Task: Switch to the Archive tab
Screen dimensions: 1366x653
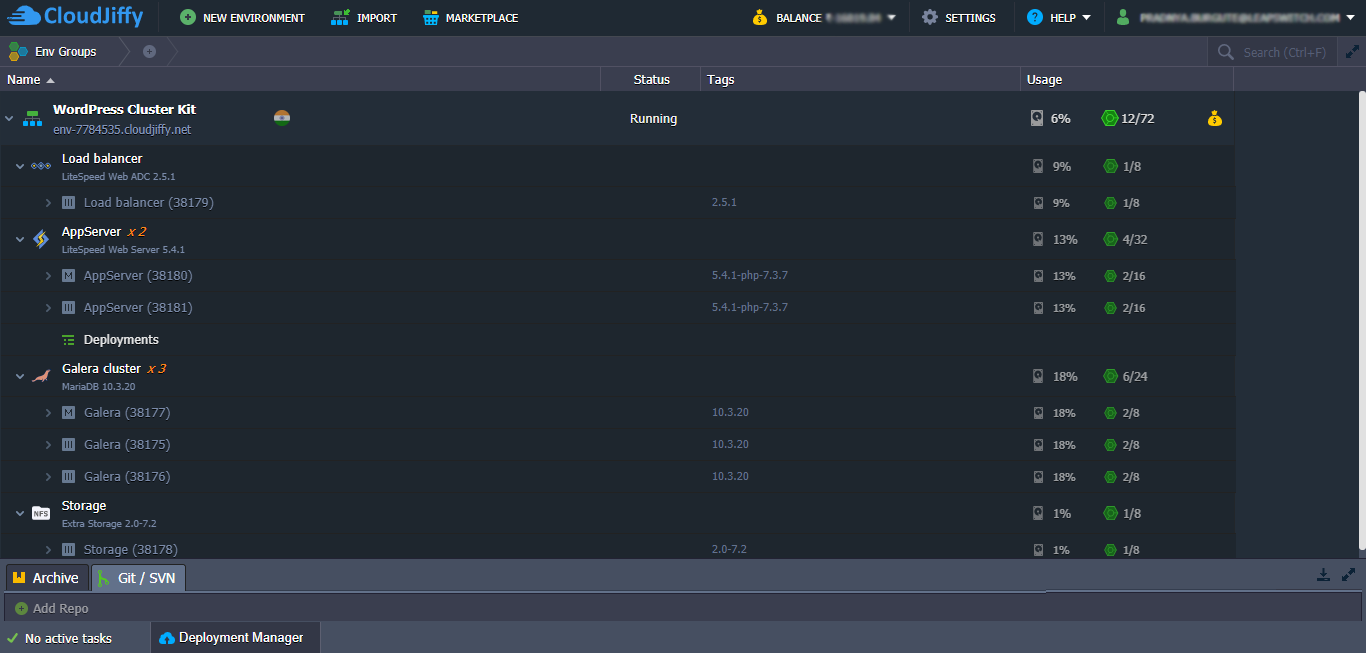Action: [46, 578]
